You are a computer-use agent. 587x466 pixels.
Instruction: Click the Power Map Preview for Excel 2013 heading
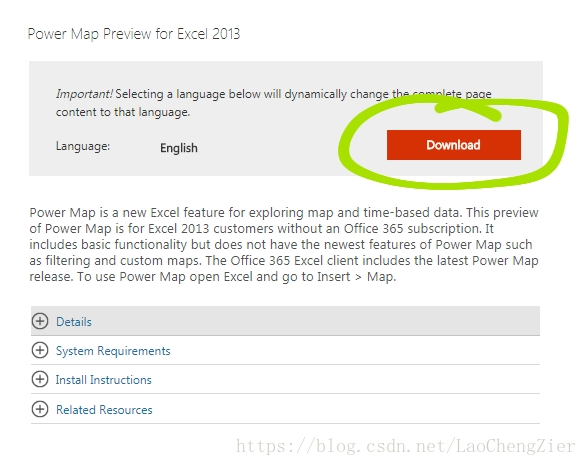134,34
